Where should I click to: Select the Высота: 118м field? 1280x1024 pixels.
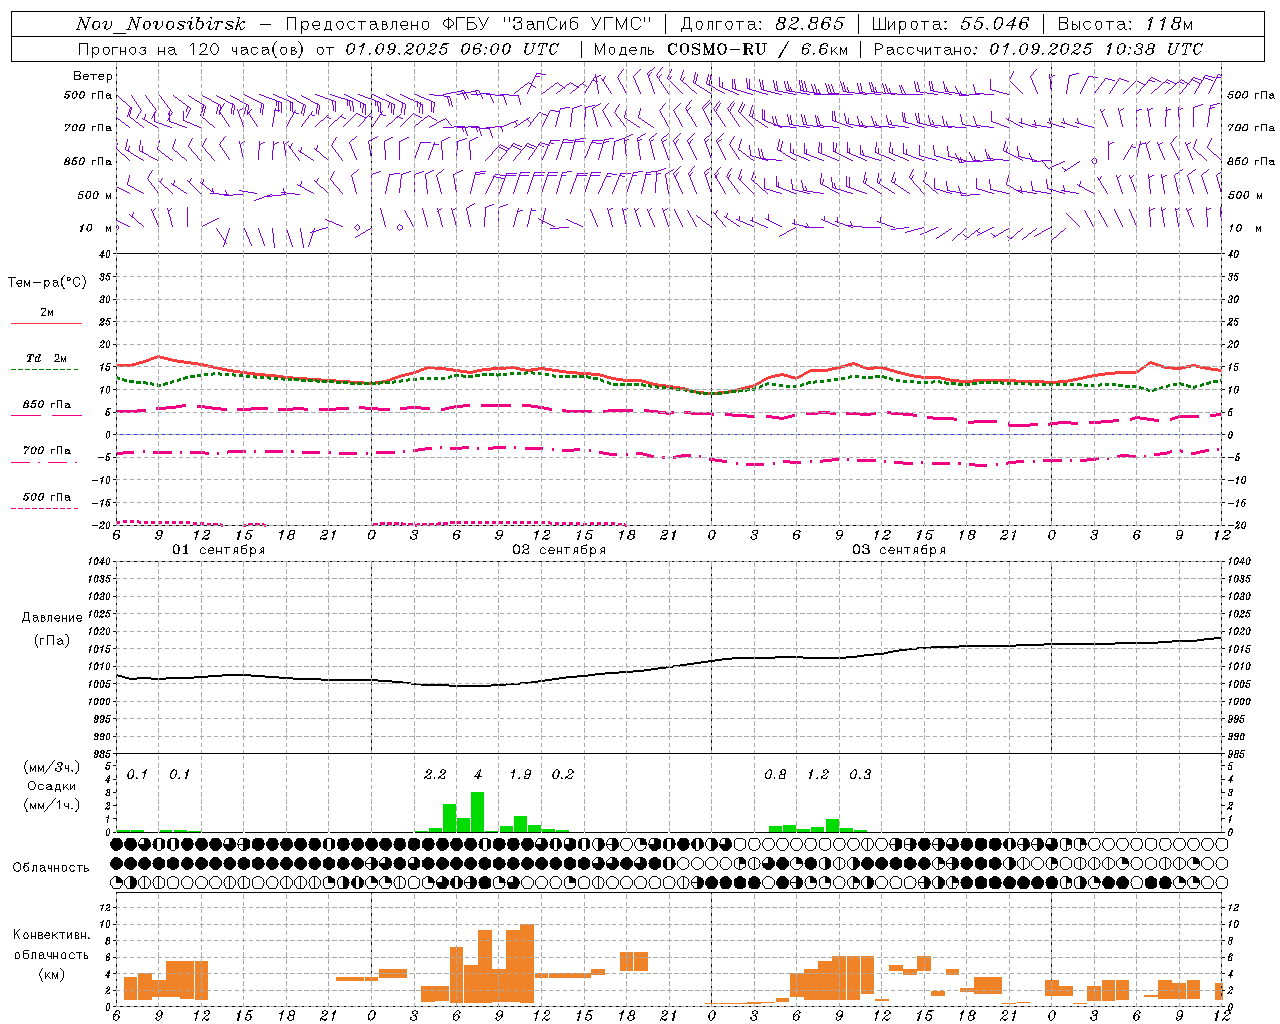(x=1125, y=24)
